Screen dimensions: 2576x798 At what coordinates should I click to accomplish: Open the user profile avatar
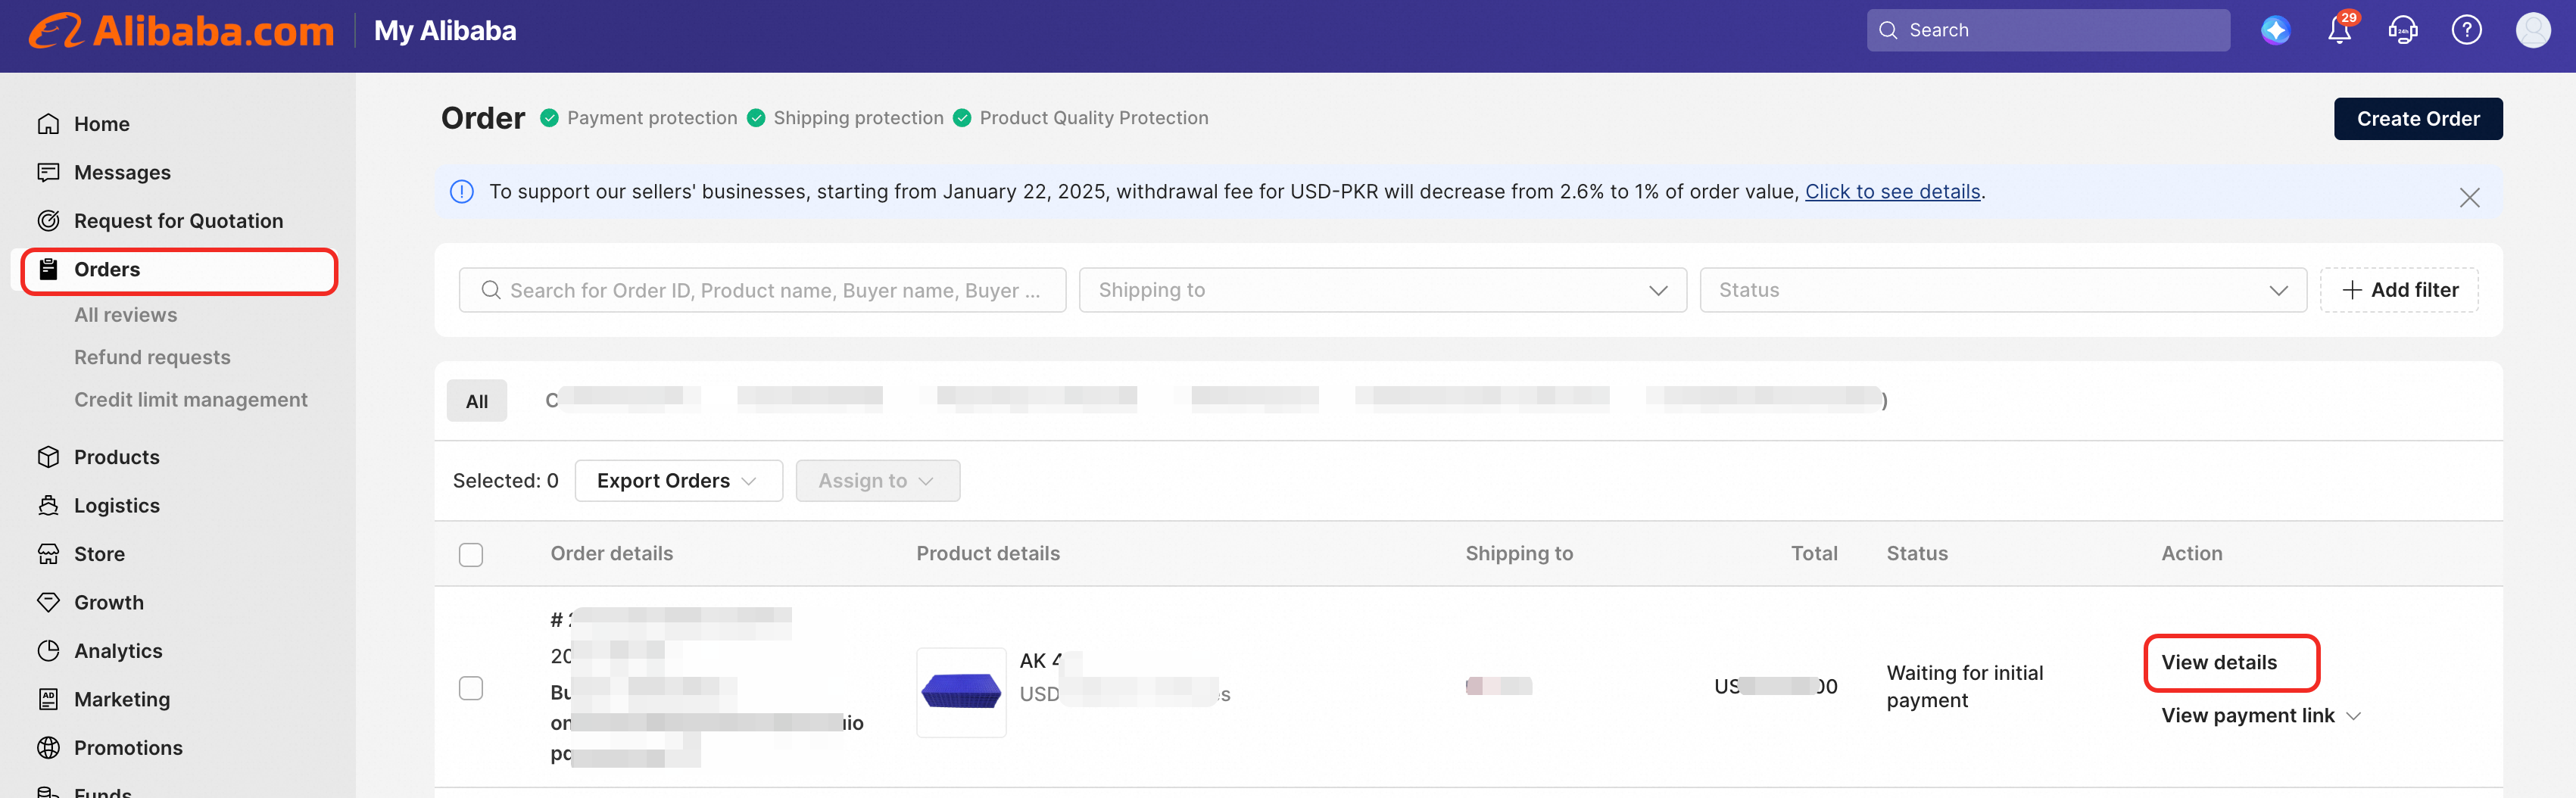pos(2533,30)
